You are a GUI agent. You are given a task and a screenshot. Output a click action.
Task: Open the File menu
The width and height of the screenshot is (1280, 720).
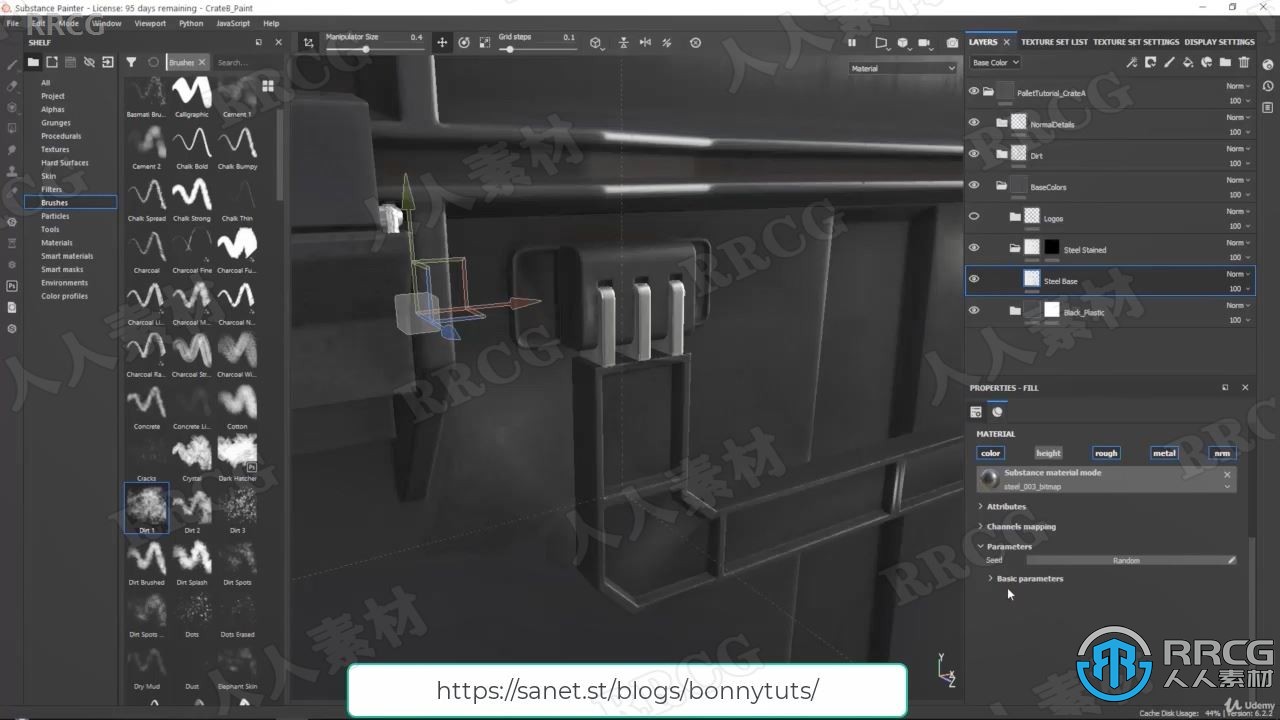[x=12, y=23]
